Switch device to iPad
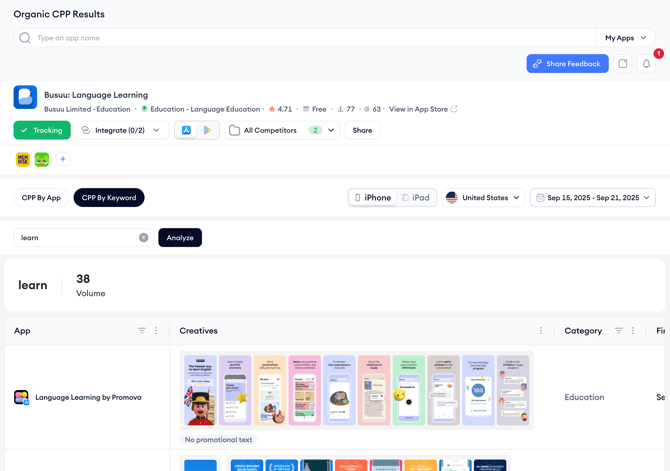The height and width of the screenshot is (471, 670). (x=416, y=198)
